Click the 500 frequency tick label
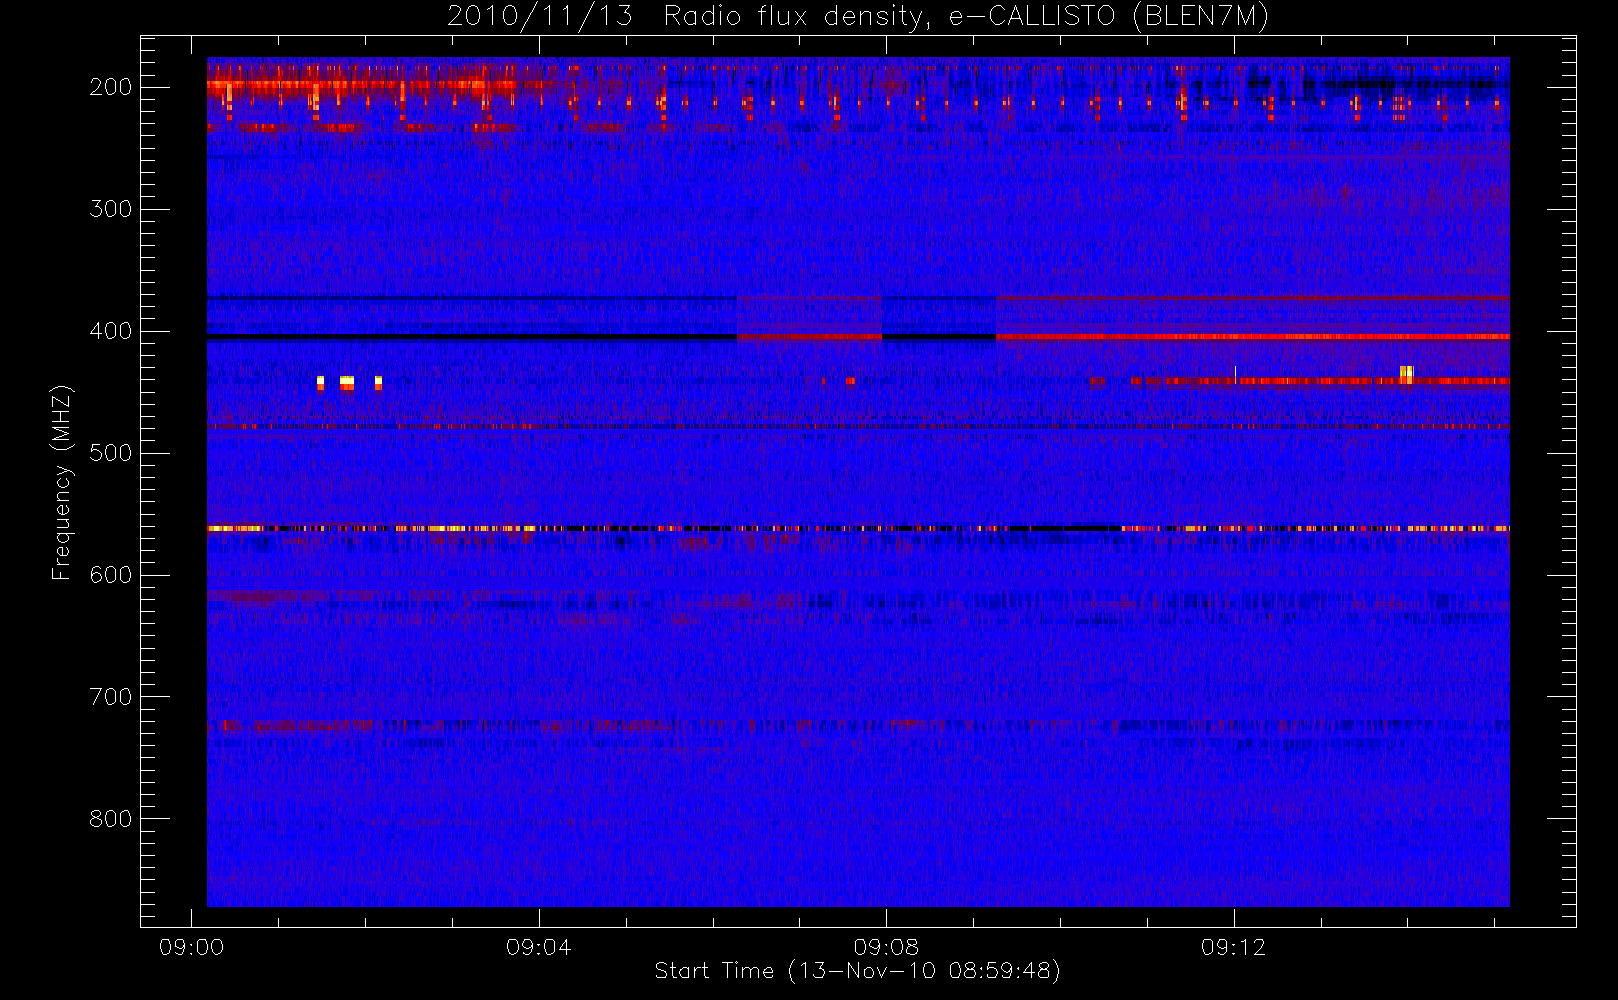Image resolution: width=1618 pixels, height=1000 pixels. tap(111, 453)
